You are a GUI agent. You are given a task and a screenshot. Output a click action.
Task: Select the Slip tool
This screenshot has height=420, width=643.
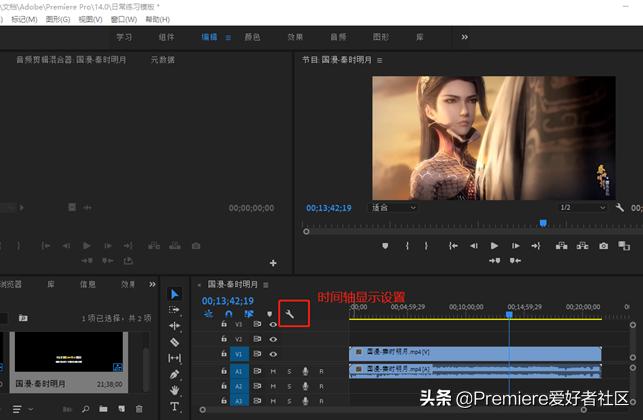(174, 358)
